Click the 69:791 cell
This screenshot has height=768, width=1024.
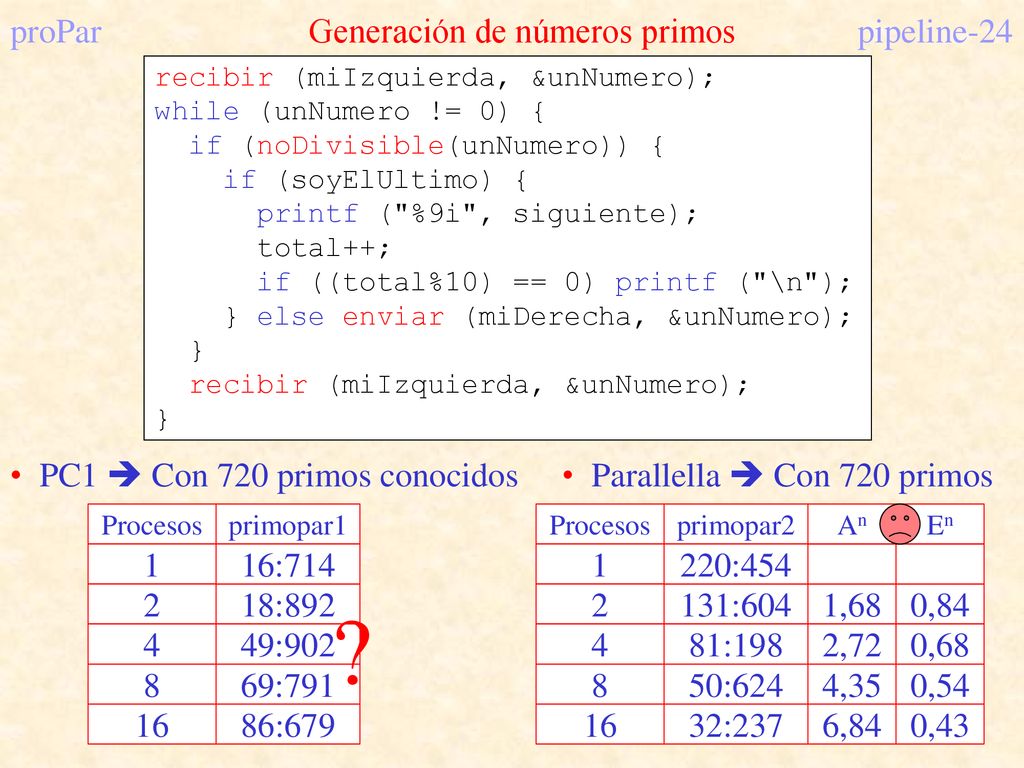[x=287, y=685]
